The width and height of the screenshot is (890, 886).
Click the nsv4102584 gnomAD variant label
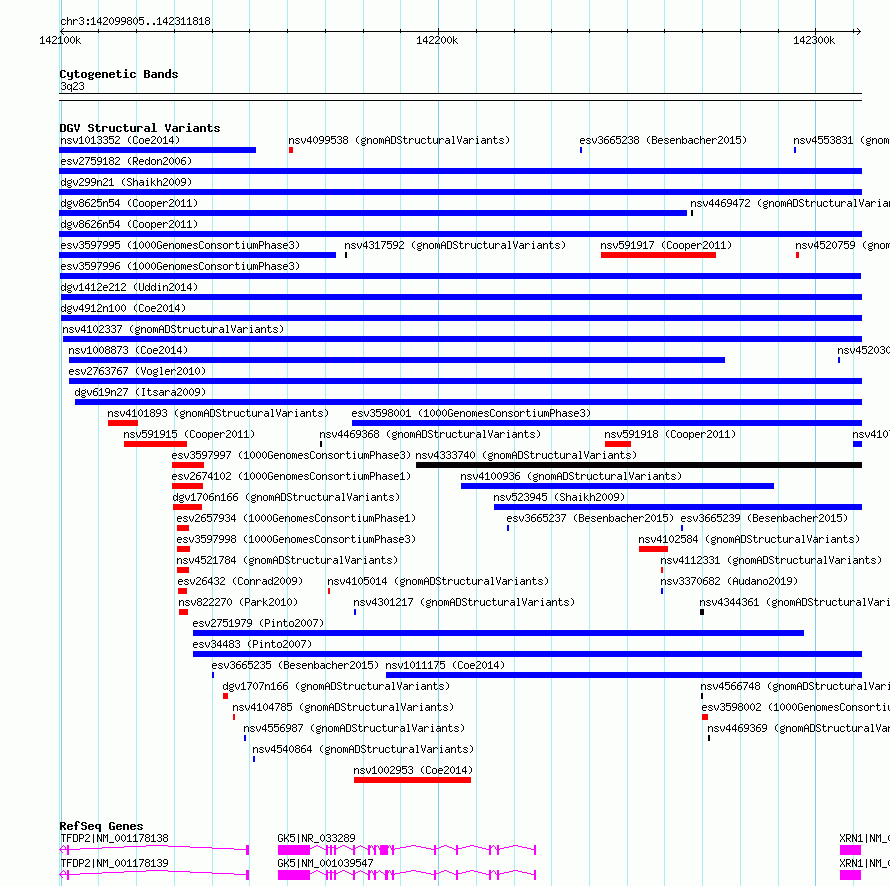pyautogui.click(x=749, y=539)
